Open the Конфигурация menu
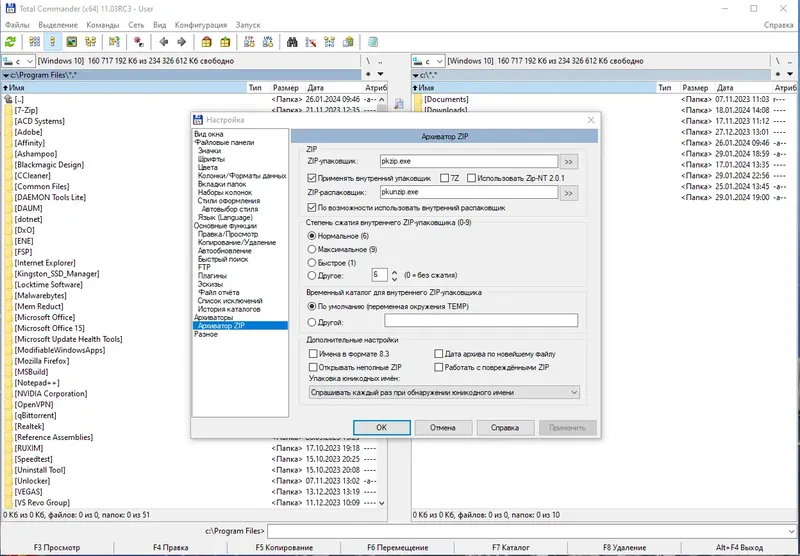The width and height of the screenshot is (800, 556). [201, 24]
